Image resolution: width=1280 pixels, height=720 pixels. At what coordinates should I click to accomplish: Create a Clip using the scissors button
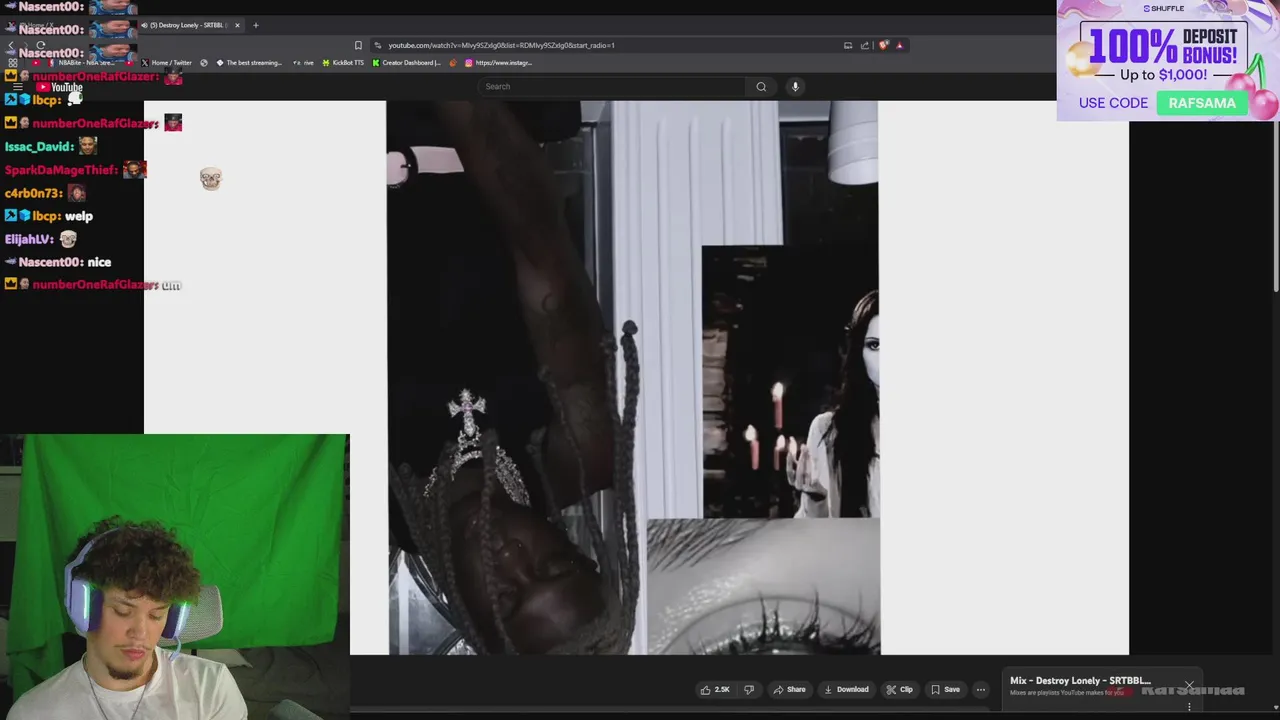tap(899, 689)
